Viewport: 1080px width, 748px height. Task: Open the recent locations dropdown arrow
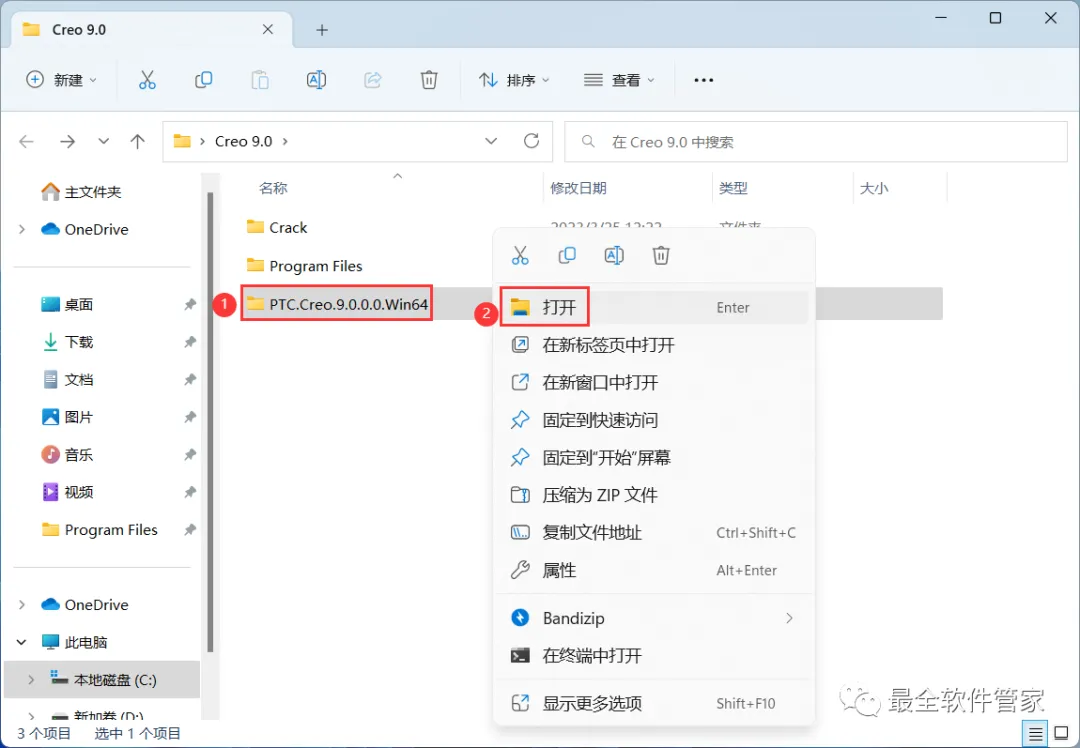(103, 141)
